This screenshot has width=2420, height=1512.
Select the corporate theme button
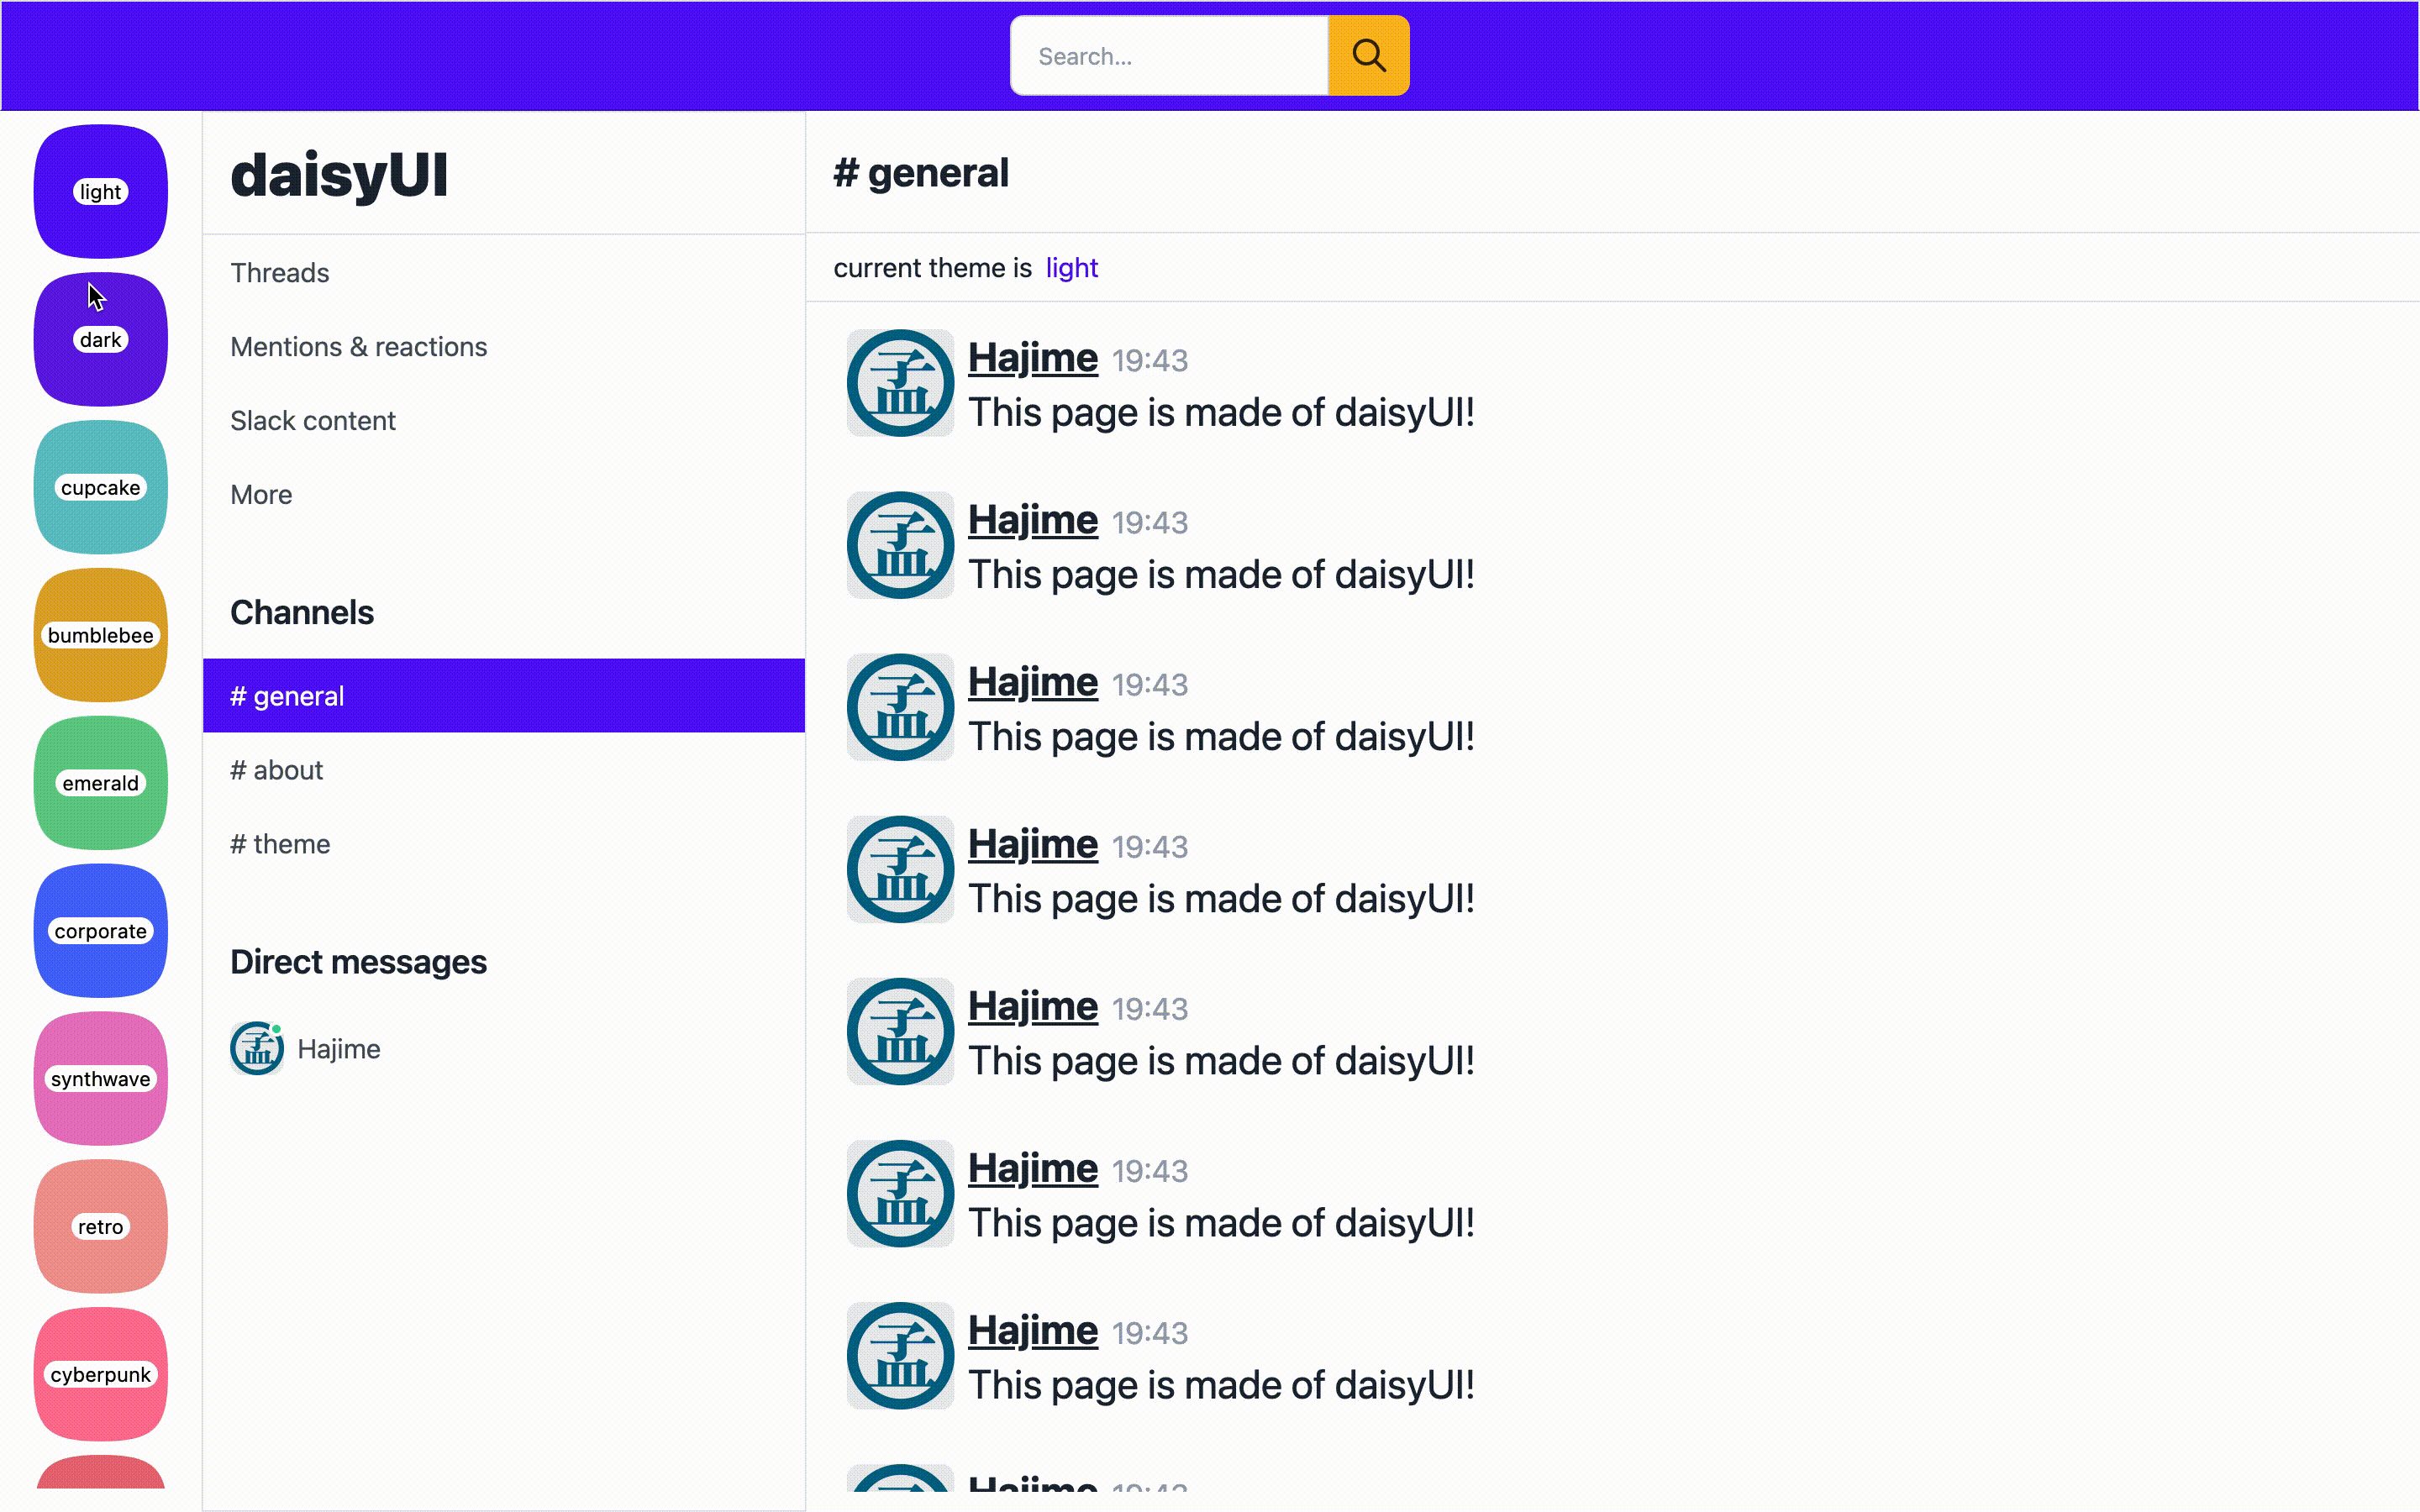click(x=101, y=931)
